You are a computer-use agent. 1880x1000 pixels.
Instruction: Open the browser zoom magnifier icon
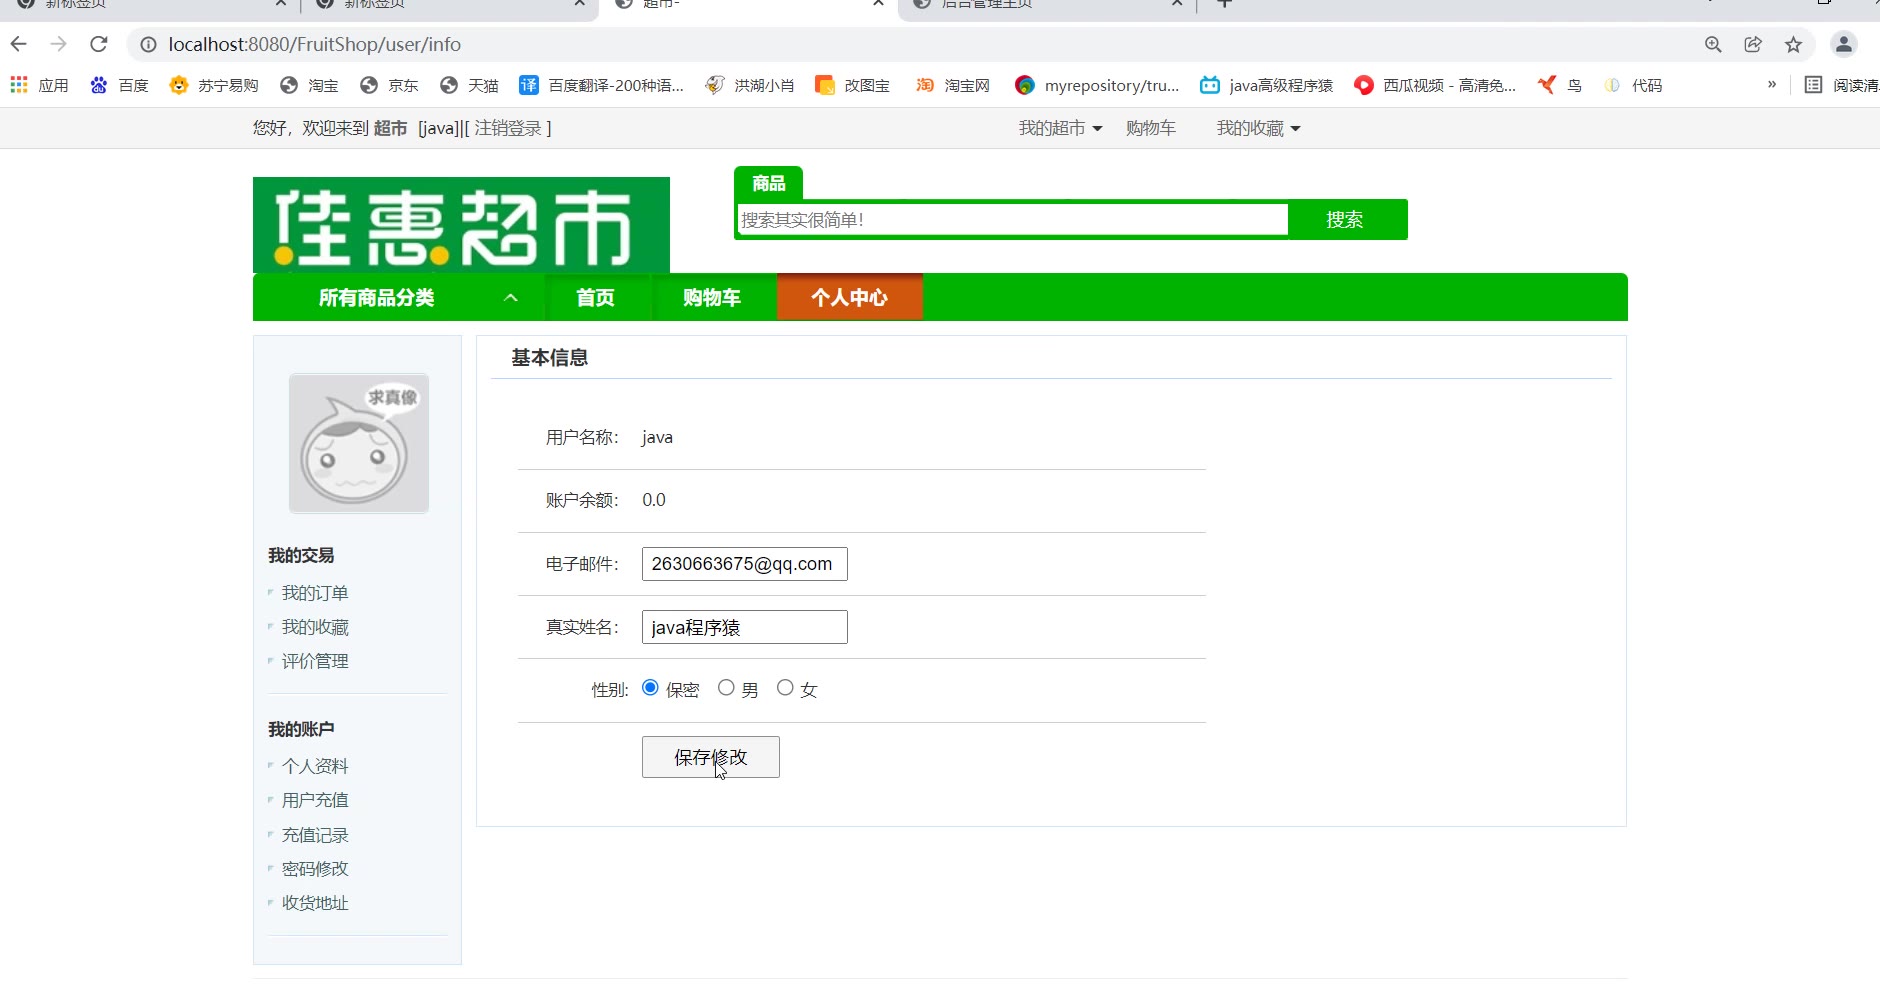[1713, 44]
